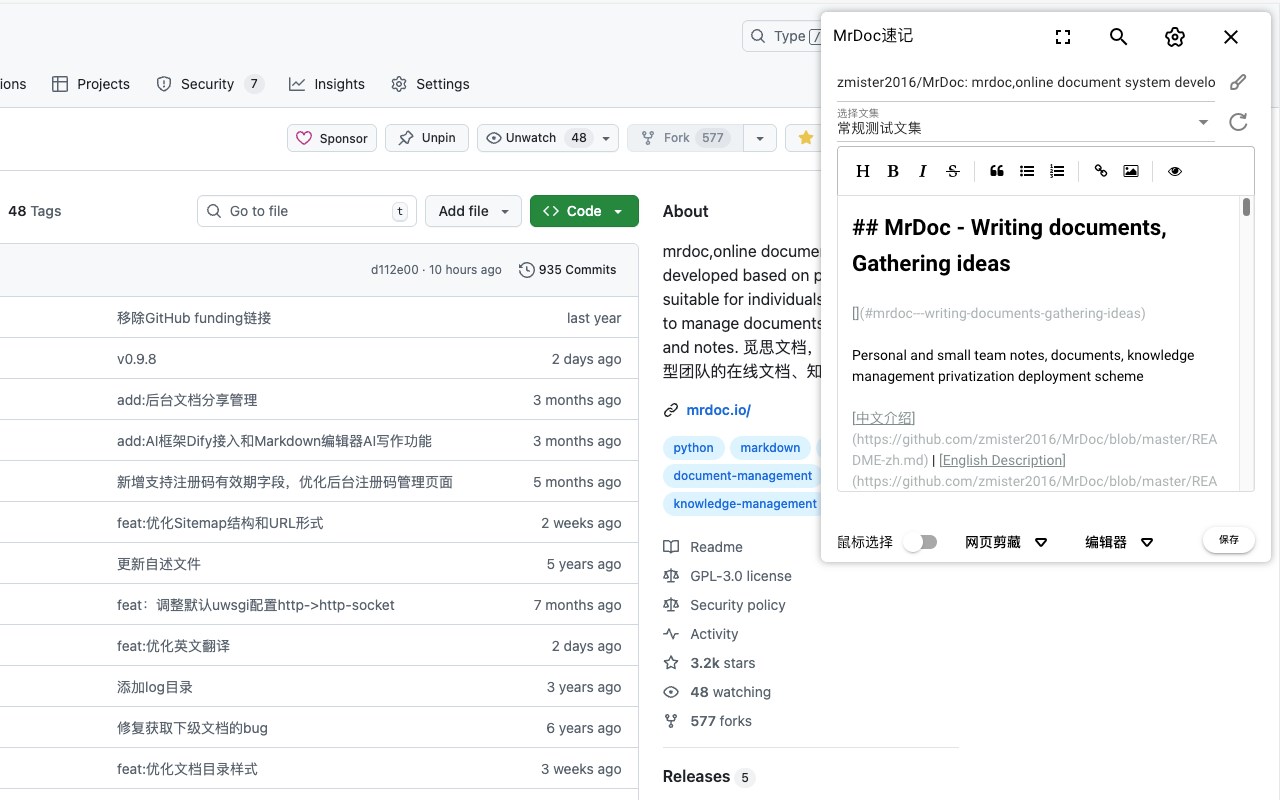This screenshot has width=1280, height=800.
Task: Open the green Code dropdown
Action: pyautogui.click(x=584, y=211)
